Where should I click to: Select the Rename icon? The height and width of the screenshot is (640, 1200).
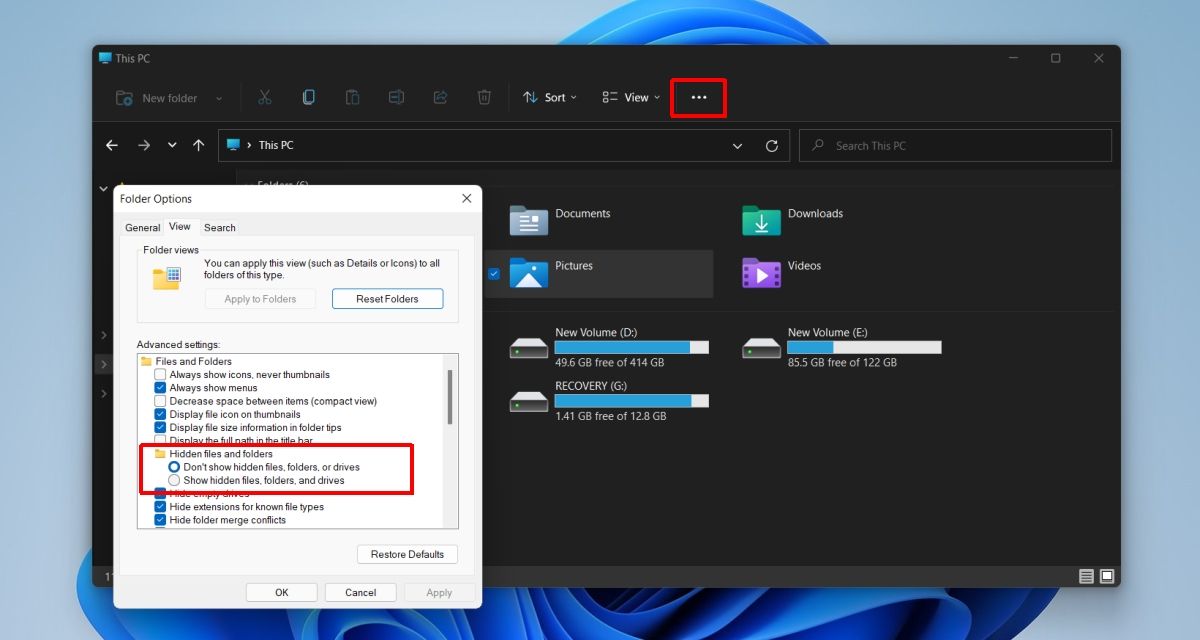(x=396, y=96)
